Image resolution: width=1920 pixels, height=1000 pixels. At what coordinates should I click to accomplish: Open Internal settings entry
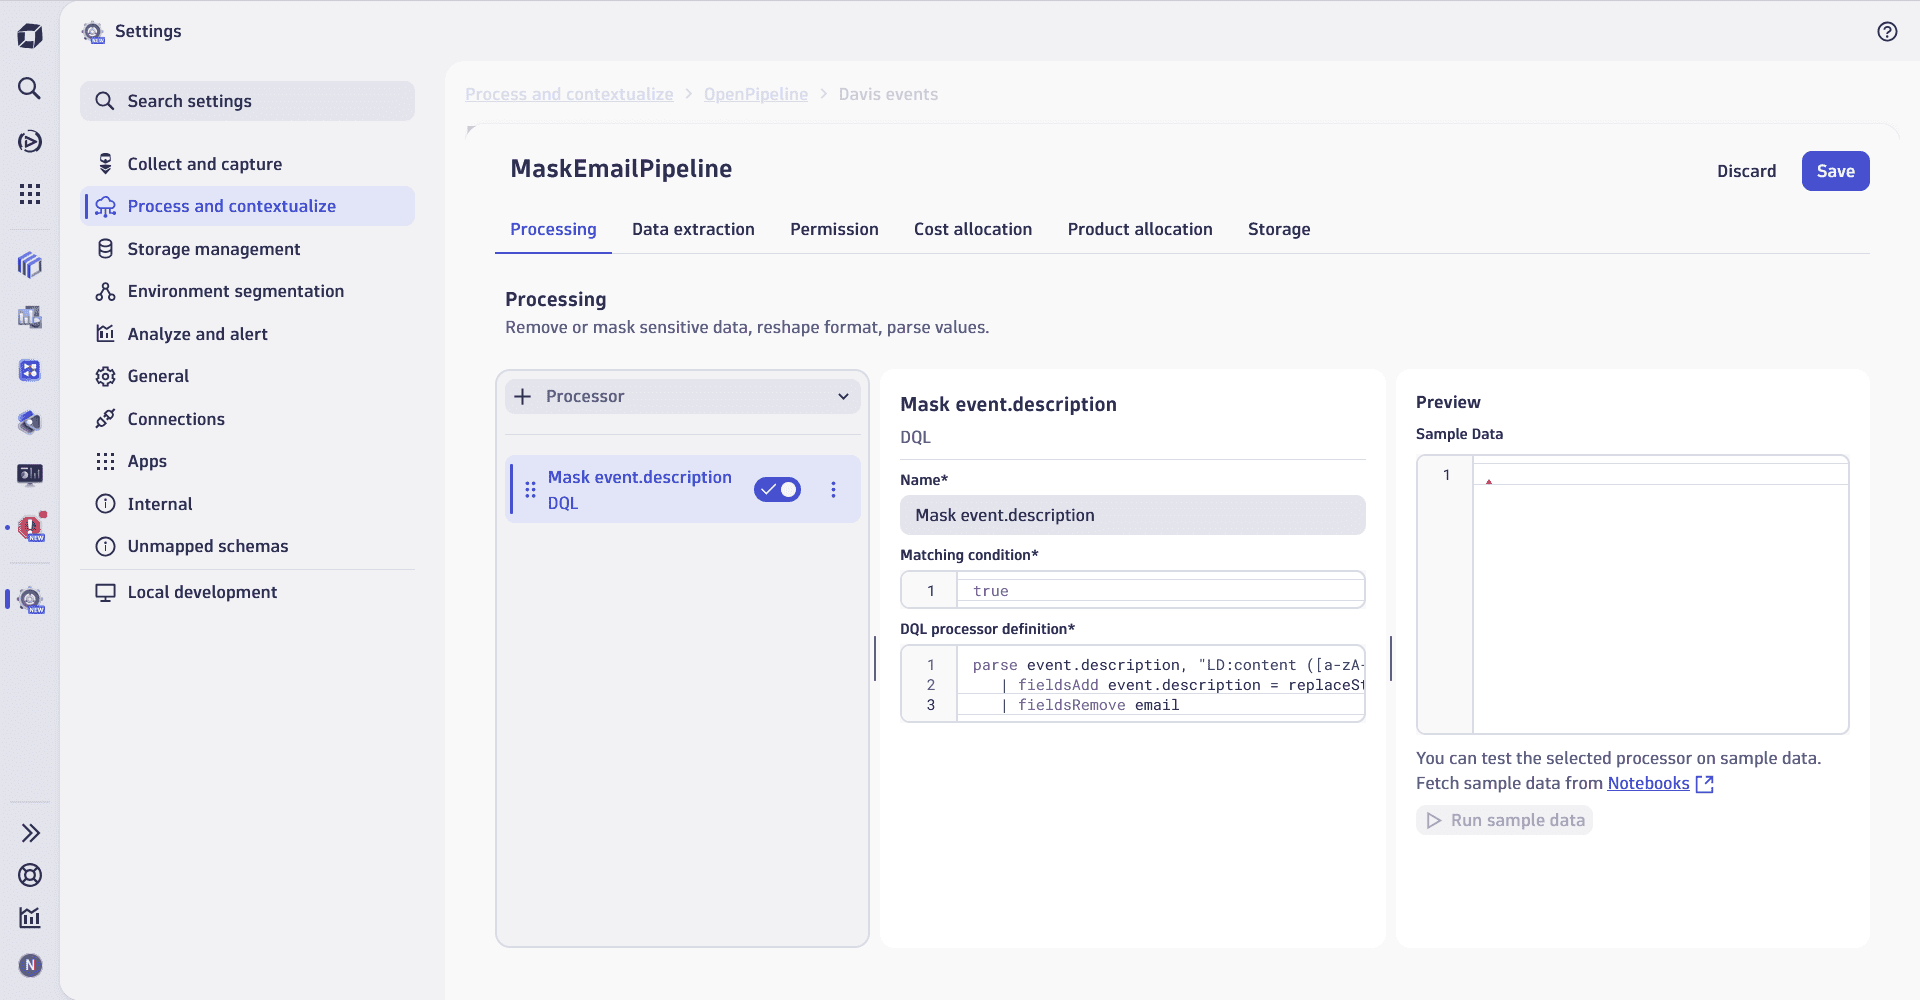tap(247, 504)
